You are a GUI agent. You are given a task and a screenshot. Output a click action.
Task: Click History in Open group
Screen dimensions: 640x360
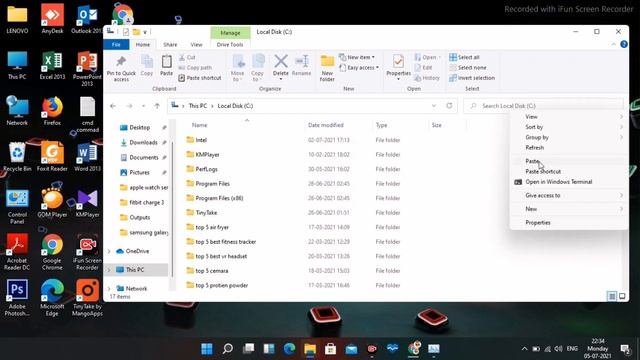pyautogui.click(x=427, y=78)
